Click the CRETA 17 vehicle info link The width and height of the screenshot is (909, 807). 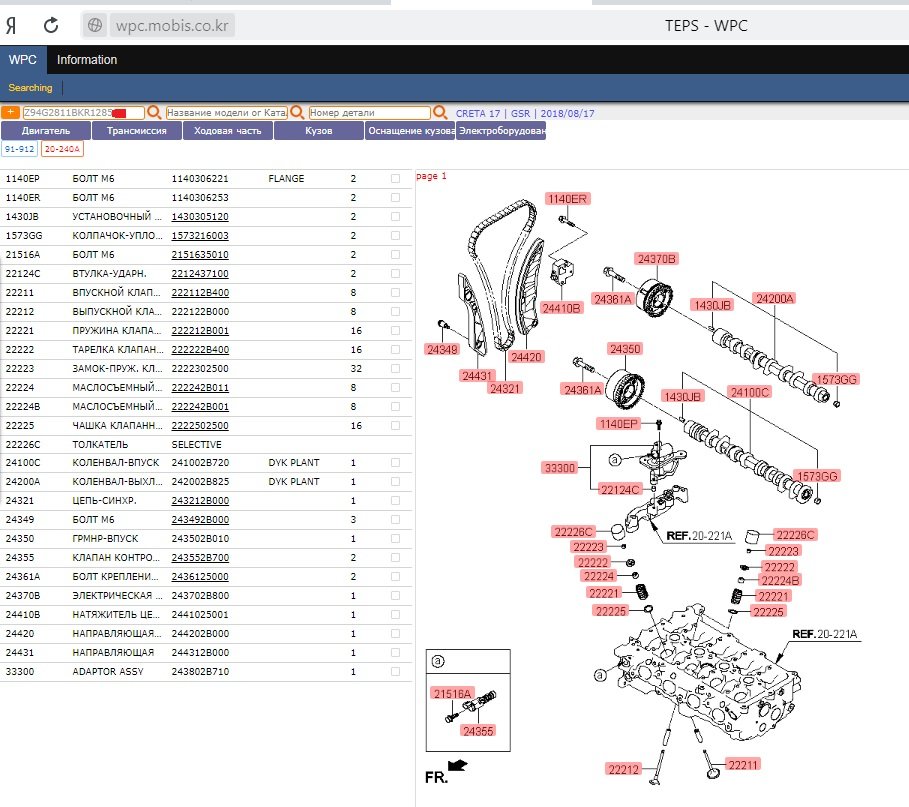click(x=525, y=114)
